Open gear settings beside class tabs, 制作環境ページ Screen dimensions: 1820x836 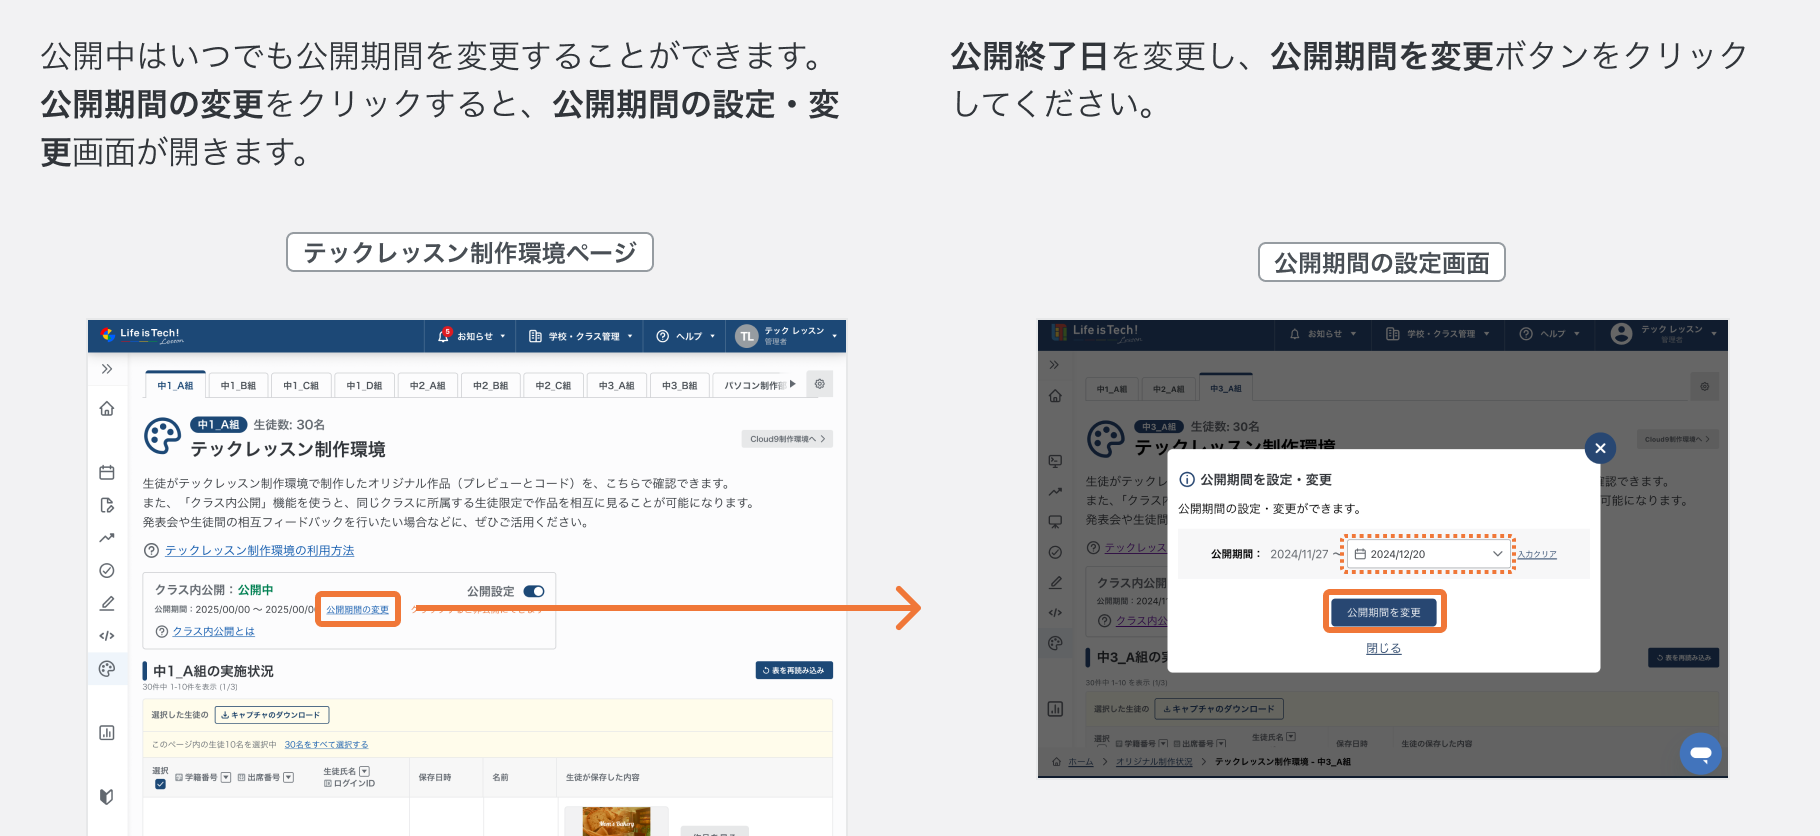tap(820, 384)
